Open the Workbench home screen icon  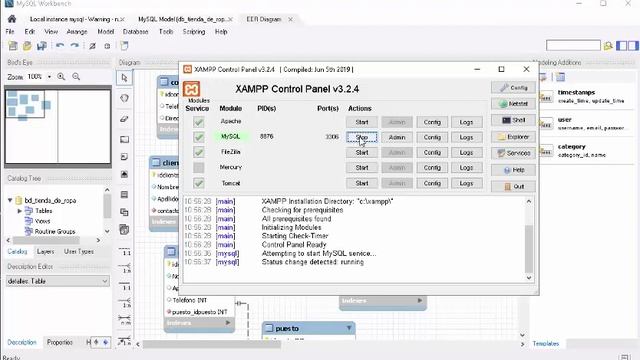[12, 19]
